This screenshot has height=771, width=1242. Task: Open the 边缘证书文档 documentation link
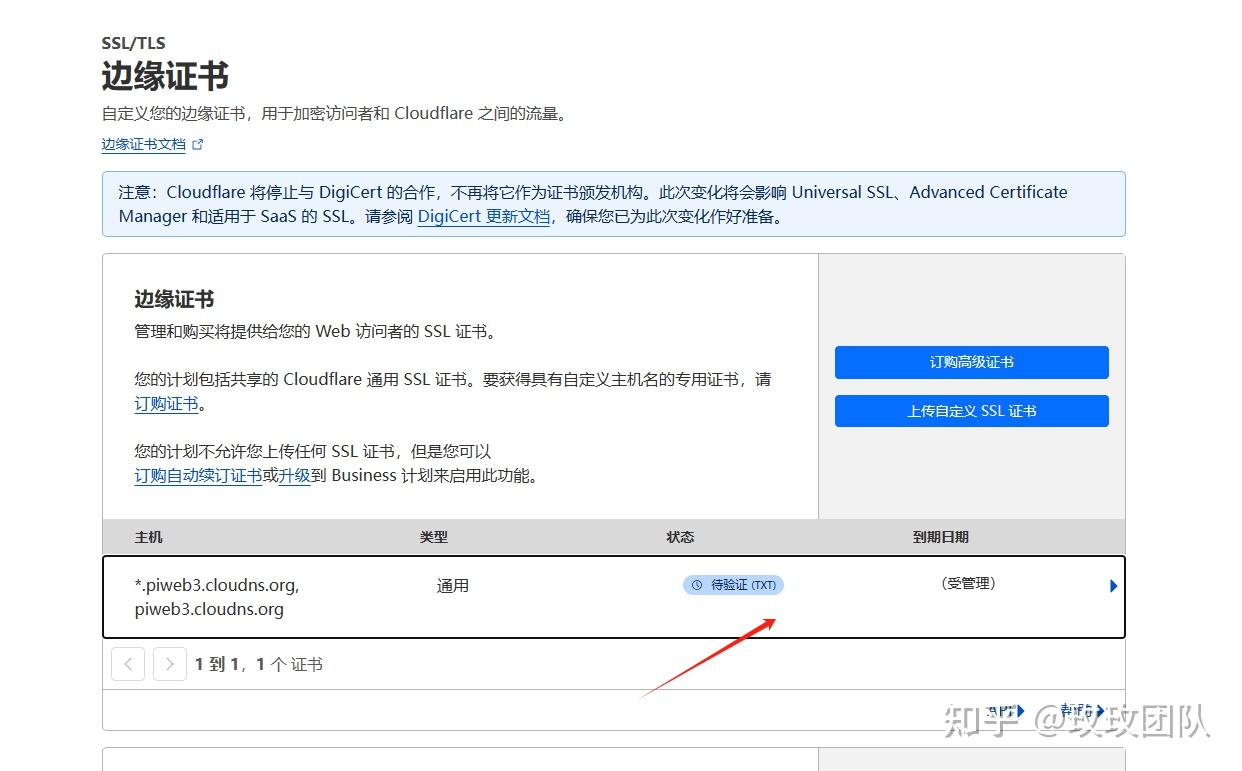[x=143, y=143]
